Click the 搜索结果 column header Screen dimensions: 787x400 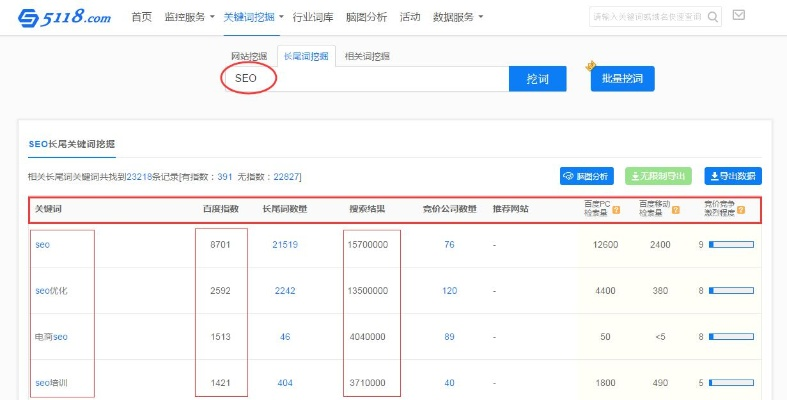tap(367, 209)
